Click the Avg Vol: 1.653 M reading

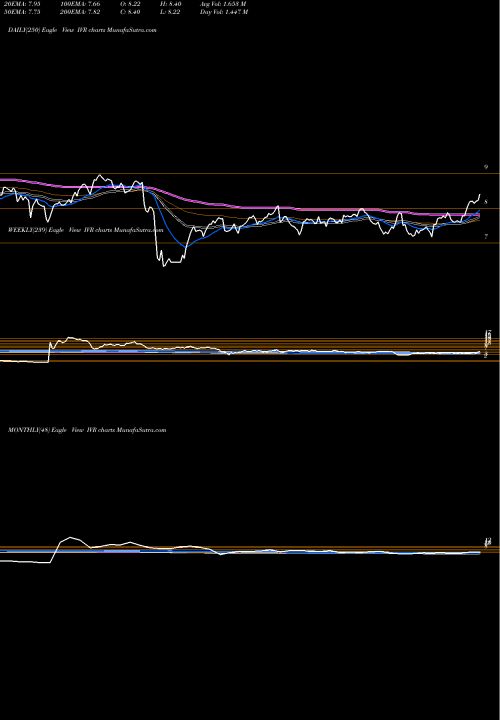223,4
